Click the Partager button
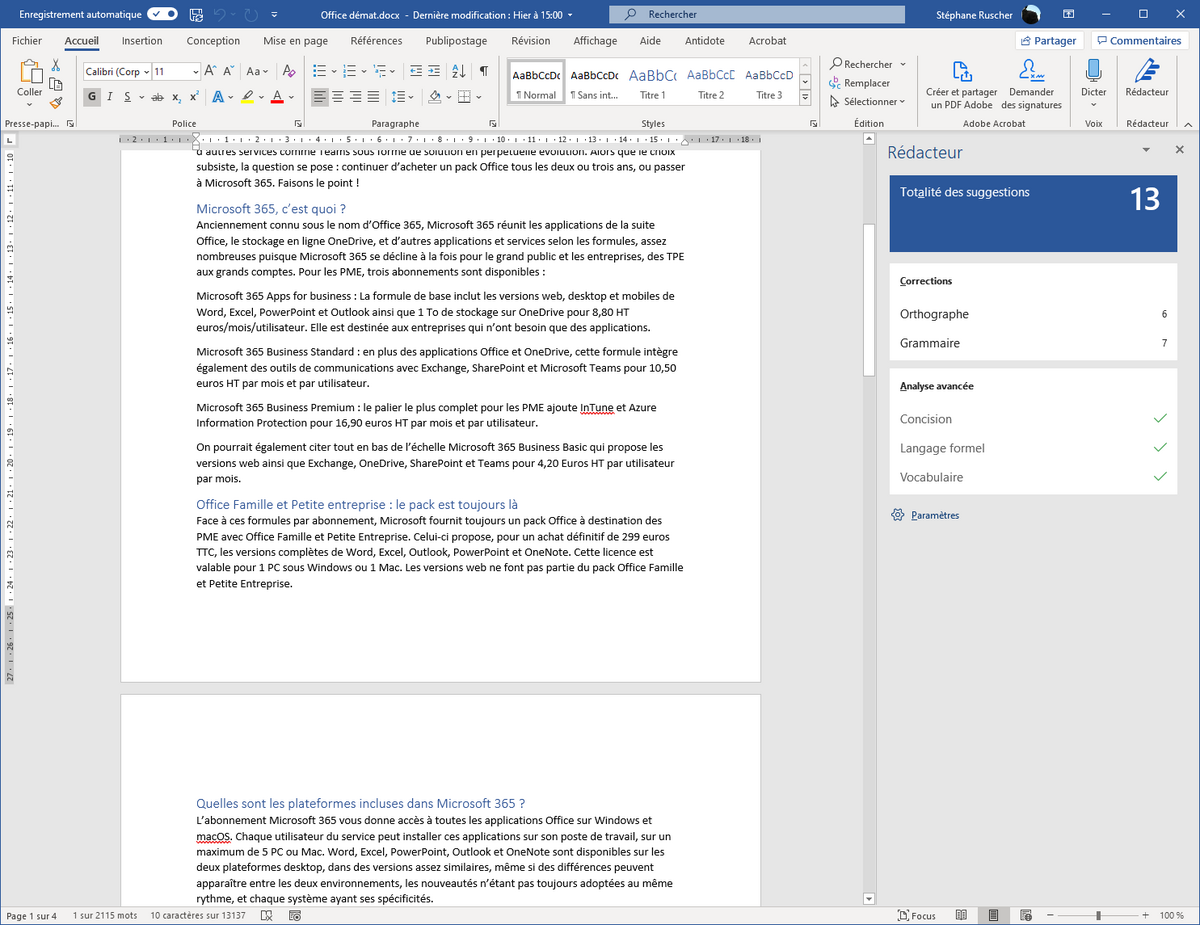Screen dimensions: 1200x925 (x=1049, y=41)
